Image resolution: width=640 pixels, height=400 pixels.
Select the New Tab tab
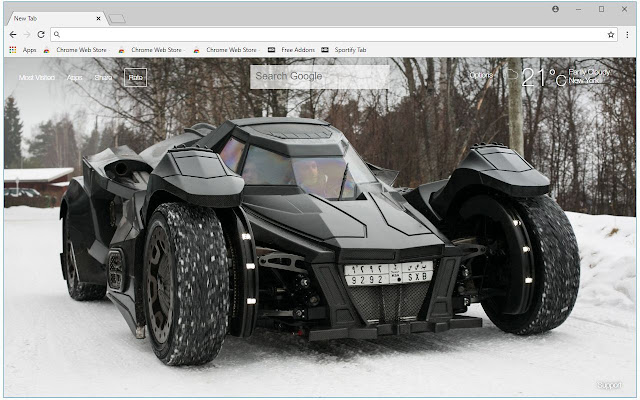point(56,18)
